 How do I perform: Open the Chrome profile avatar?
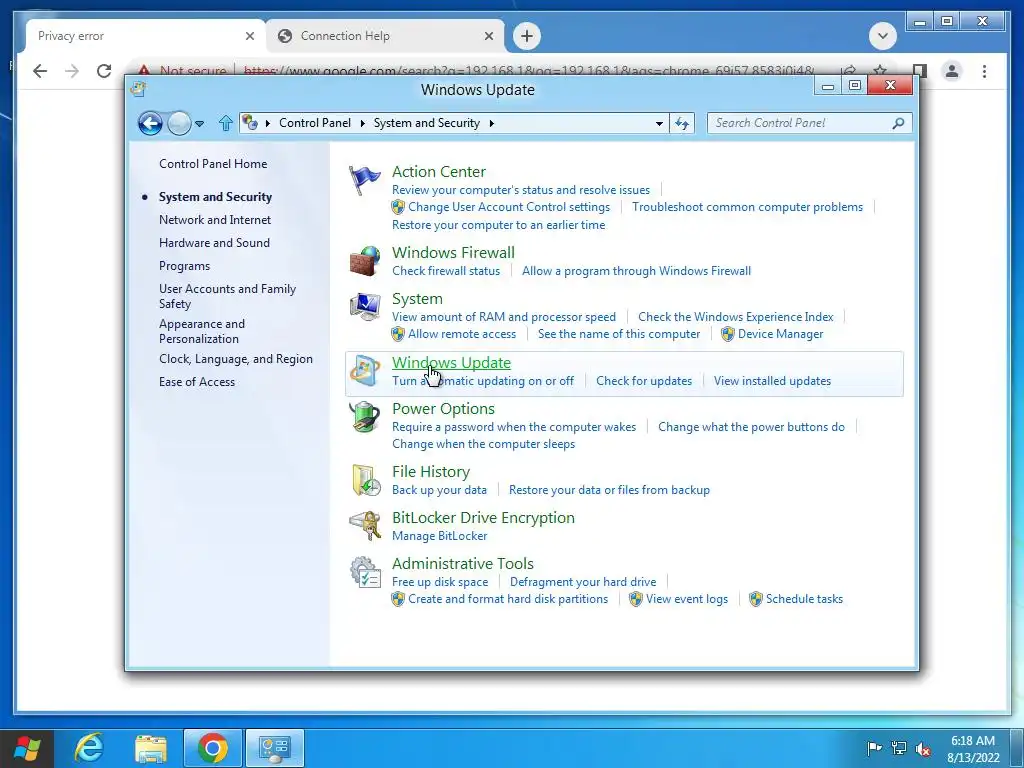coord(952,71)
